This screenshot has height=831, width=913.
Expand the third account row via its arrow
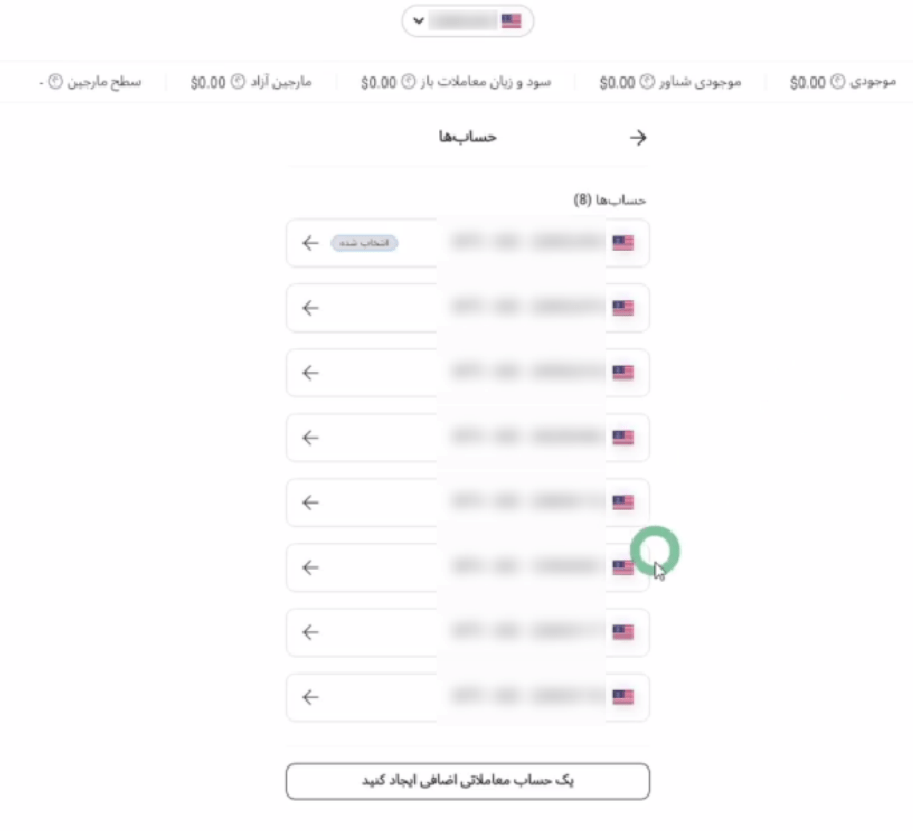(307, 372)
